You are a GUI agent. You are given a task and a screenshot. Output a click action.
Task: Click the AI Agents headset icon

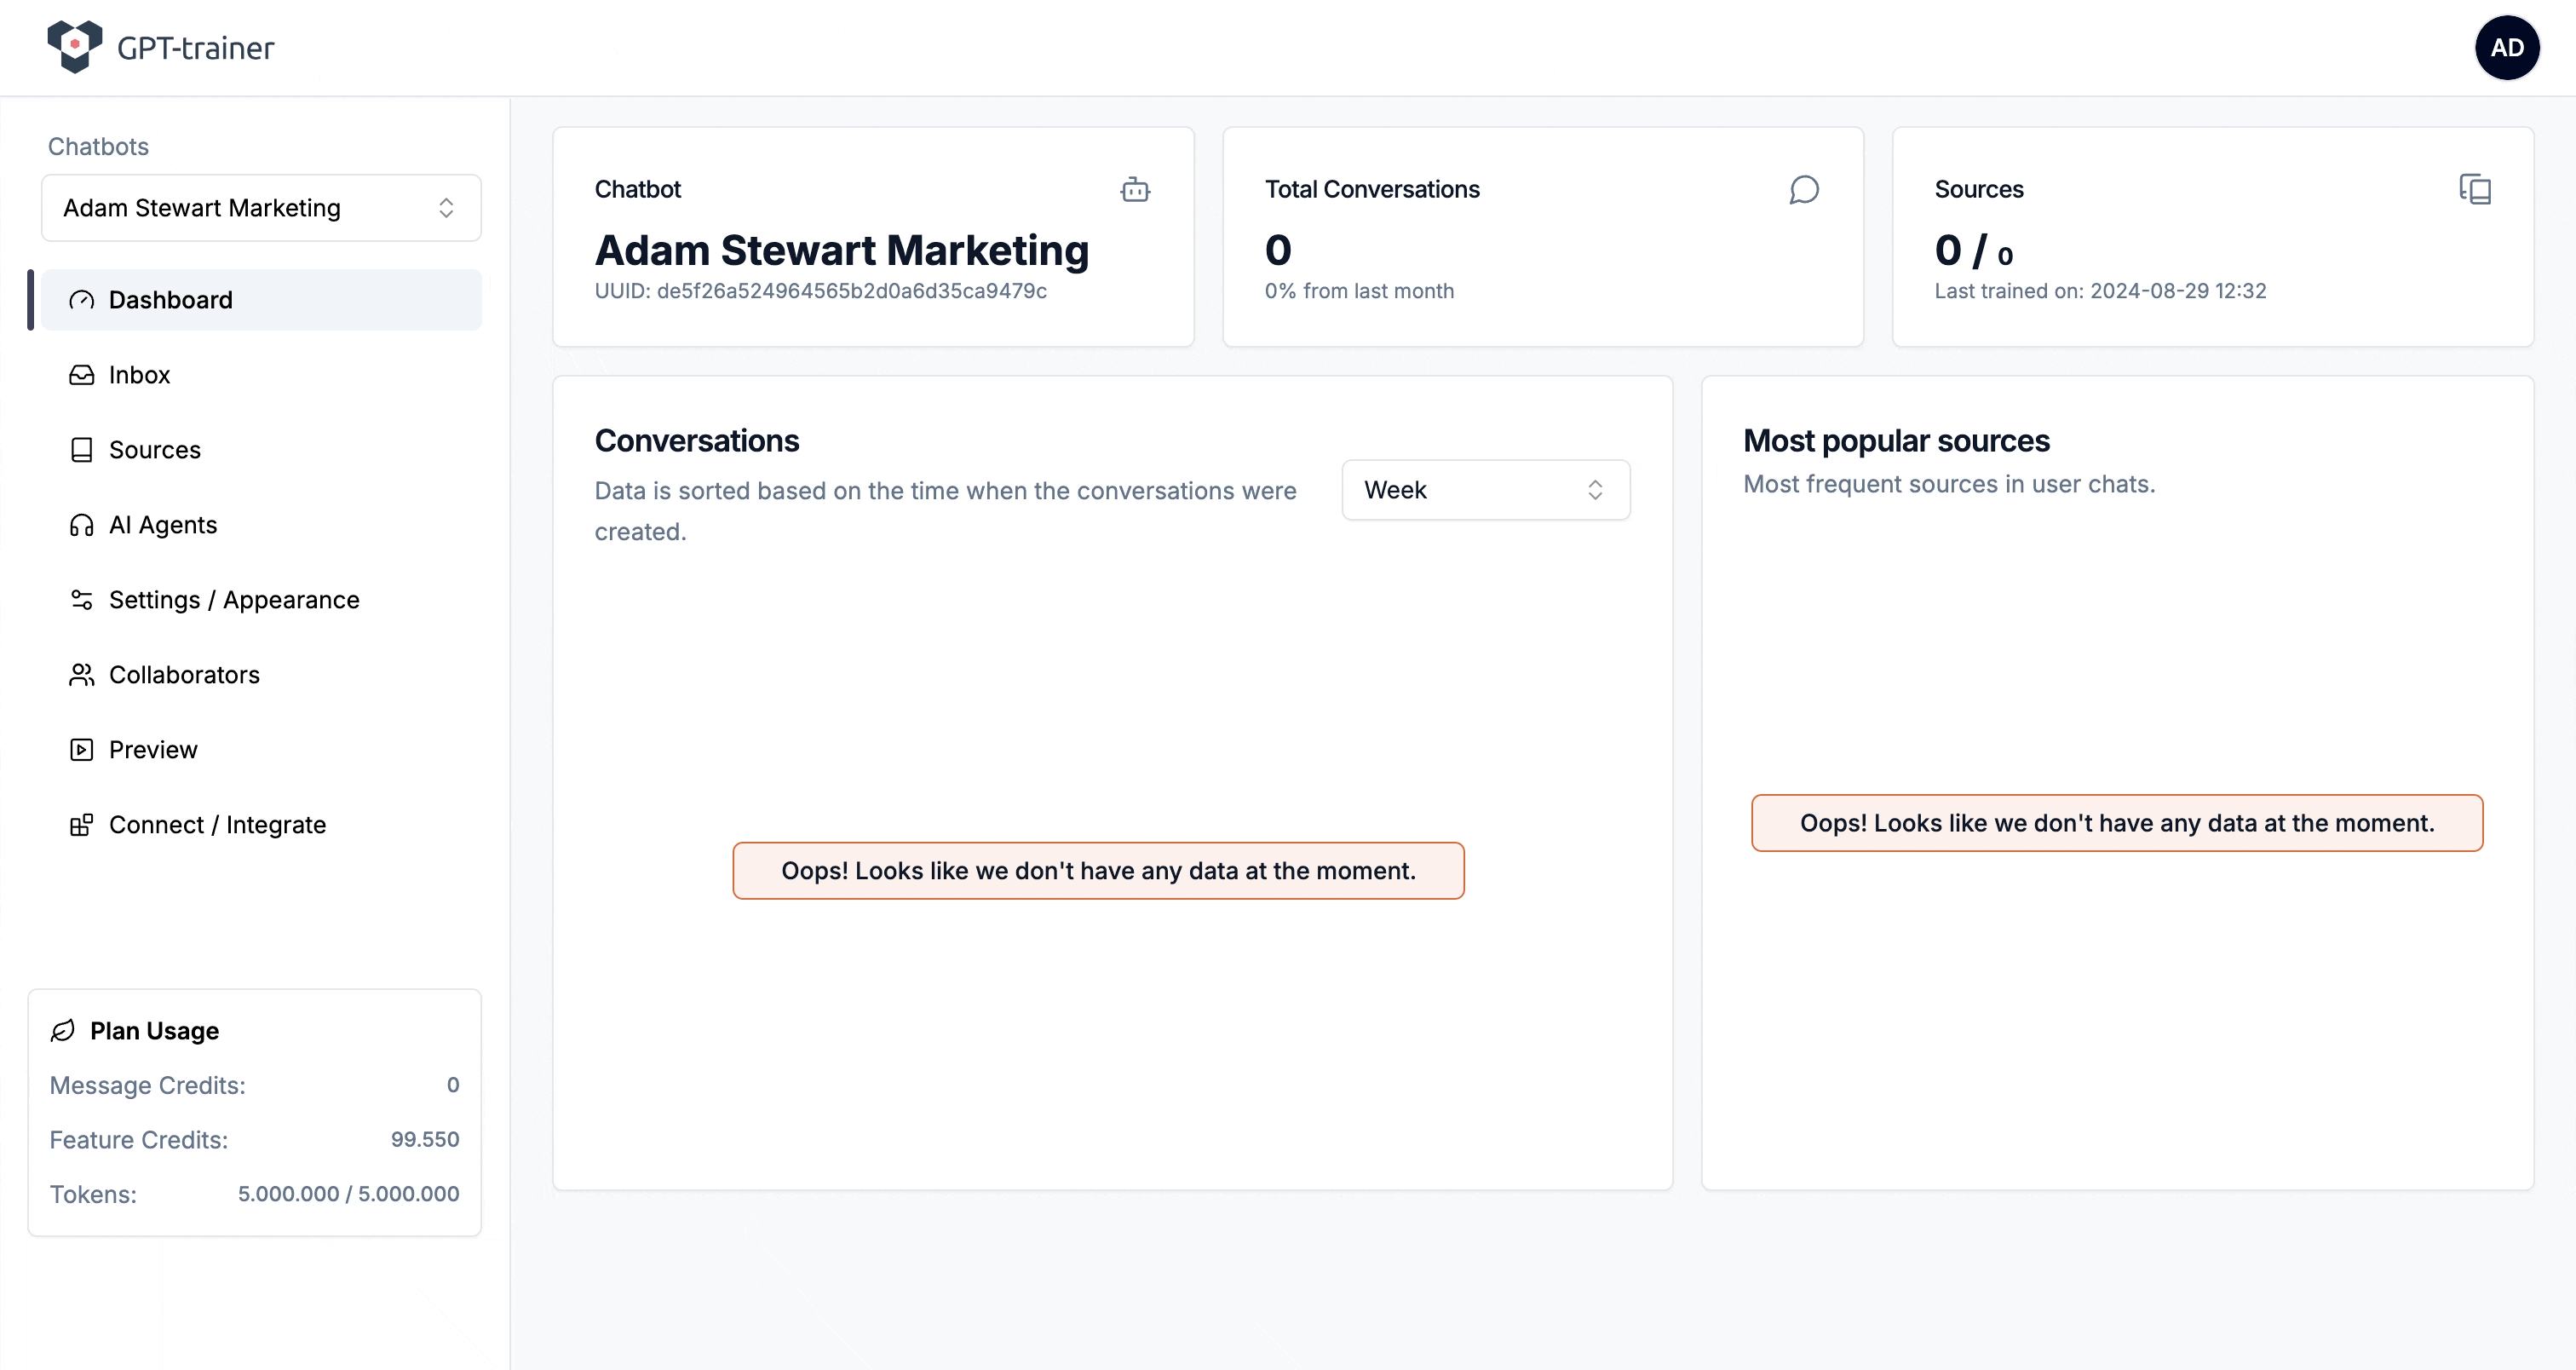[81, 525]
